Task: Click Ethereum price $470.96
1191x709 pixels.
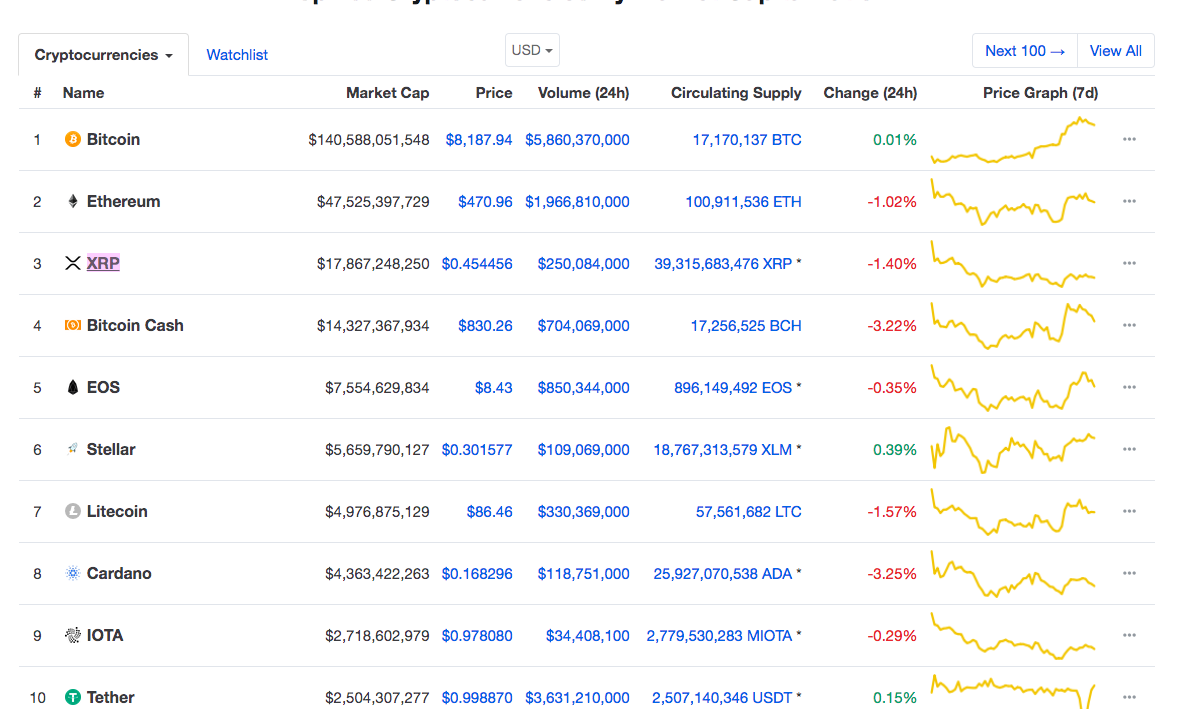Action: (x=485, y=202)
